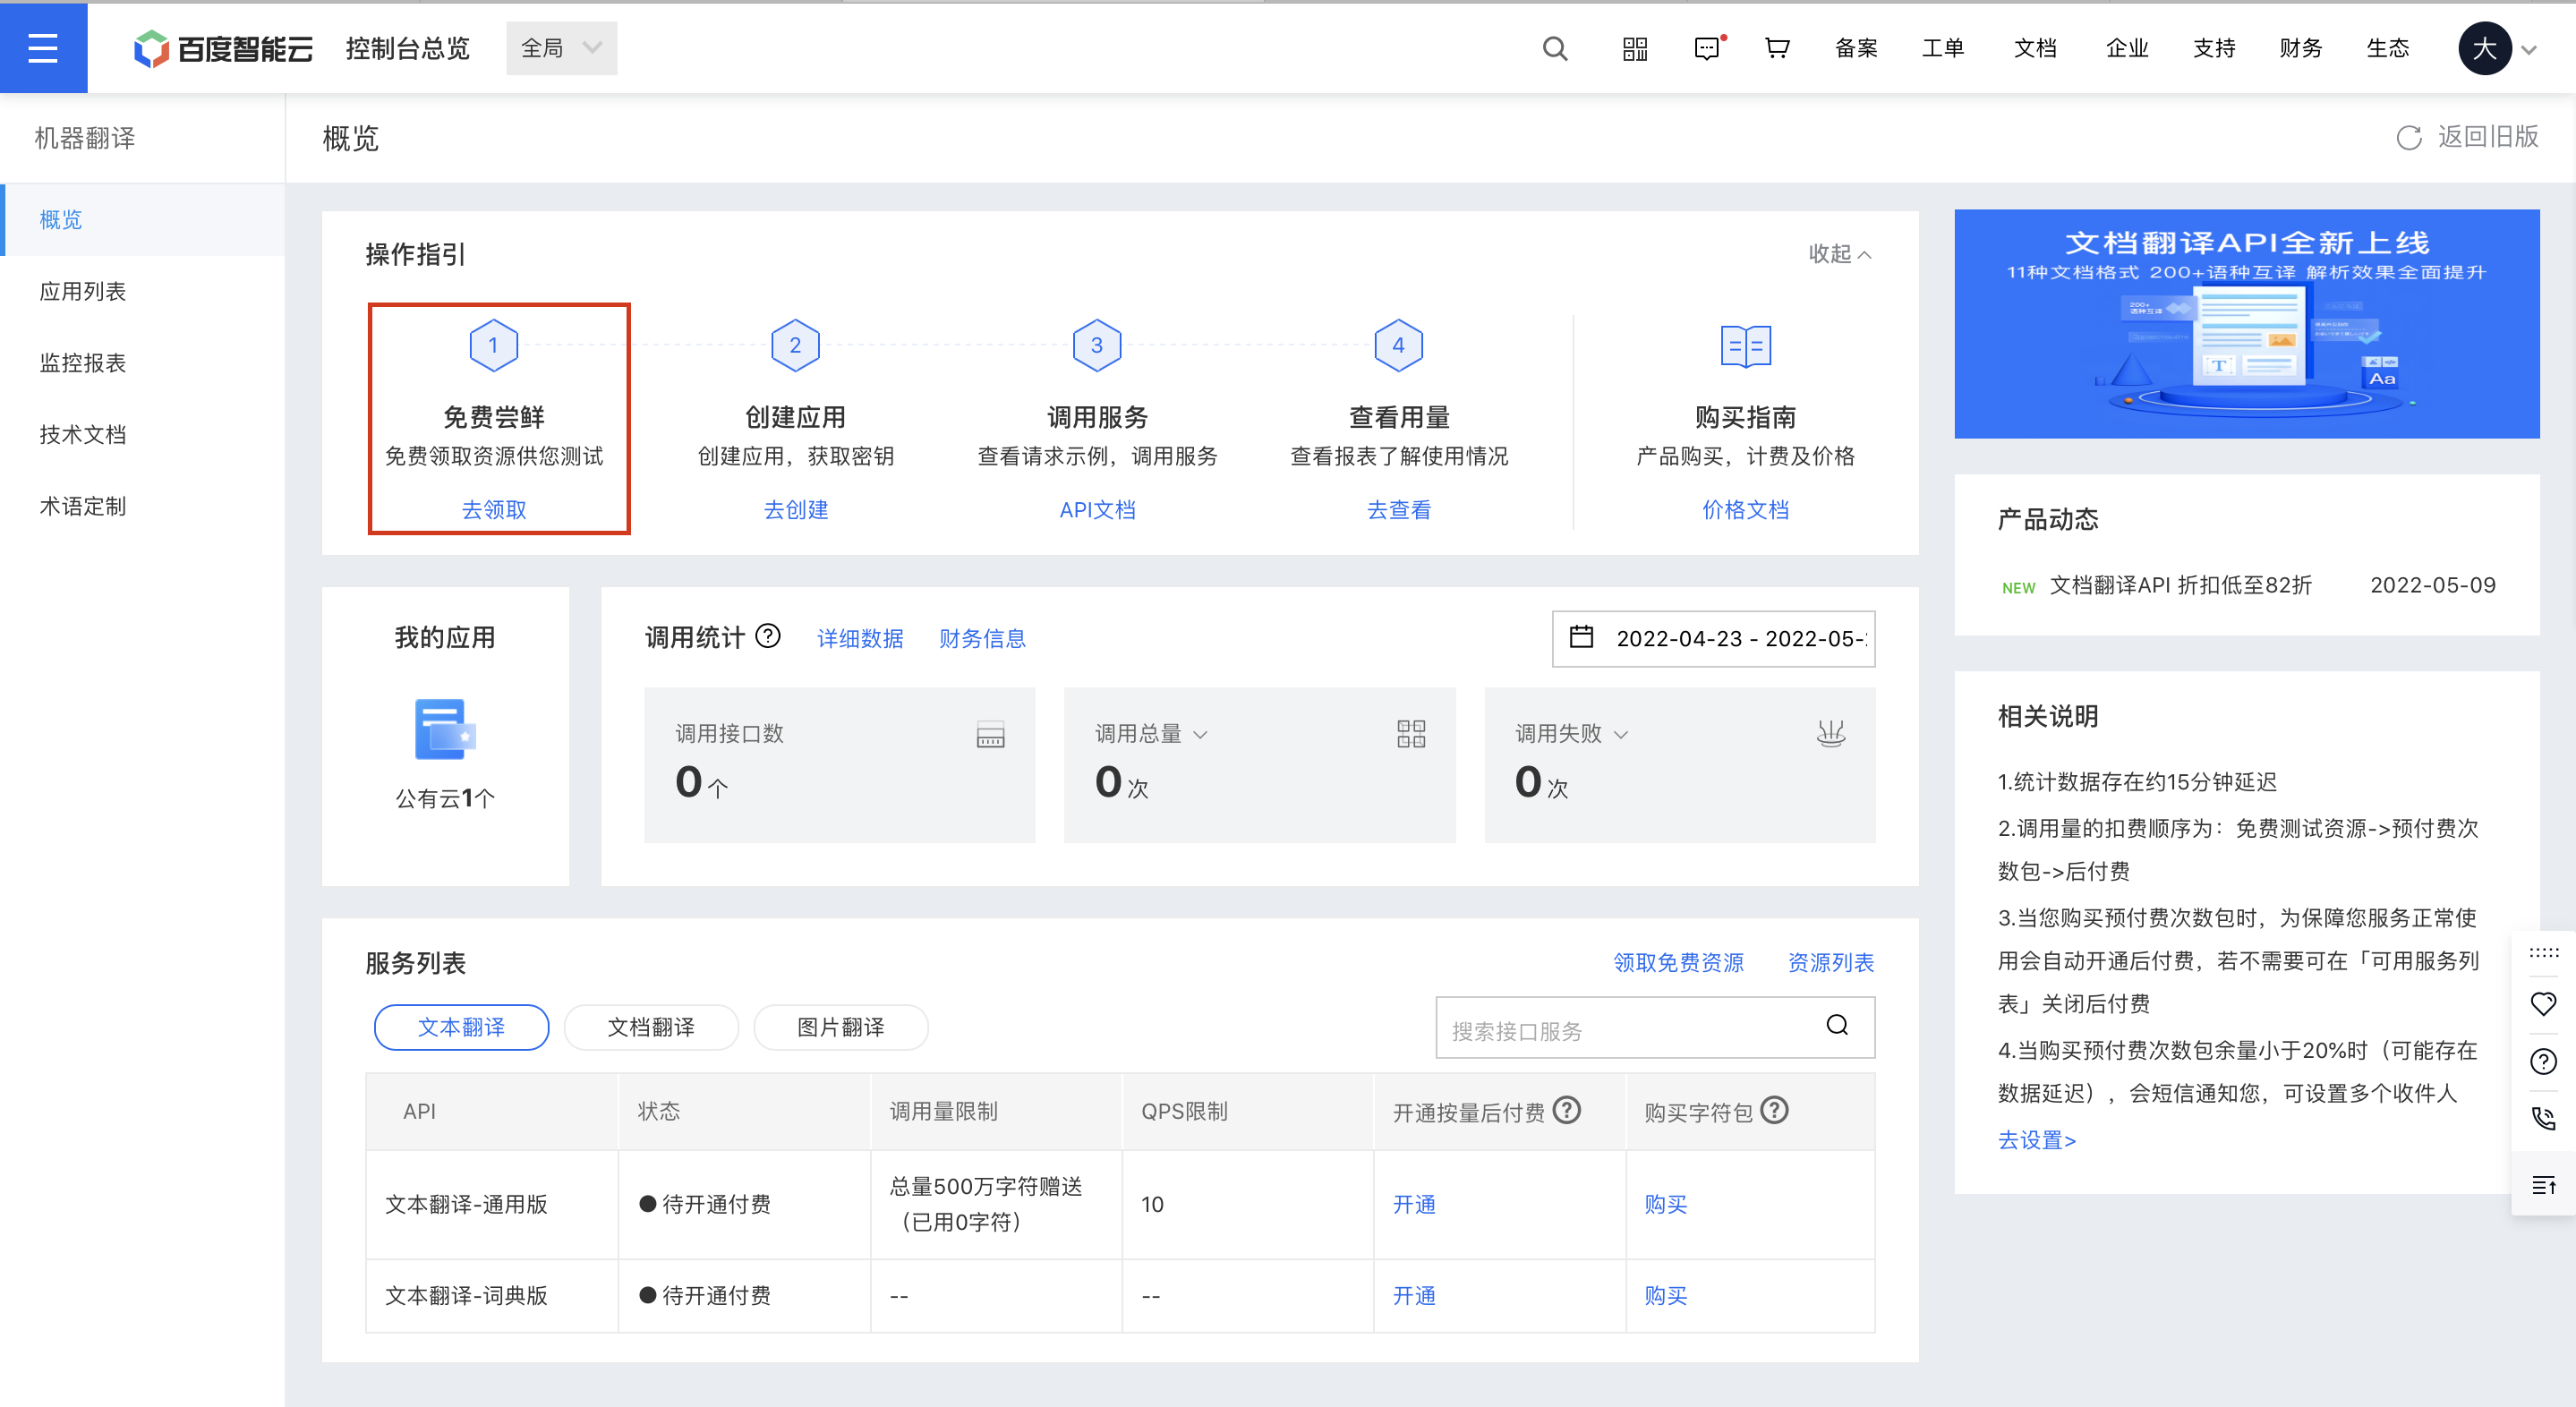Click the icon in 调用失败 card

point(1831,733)
